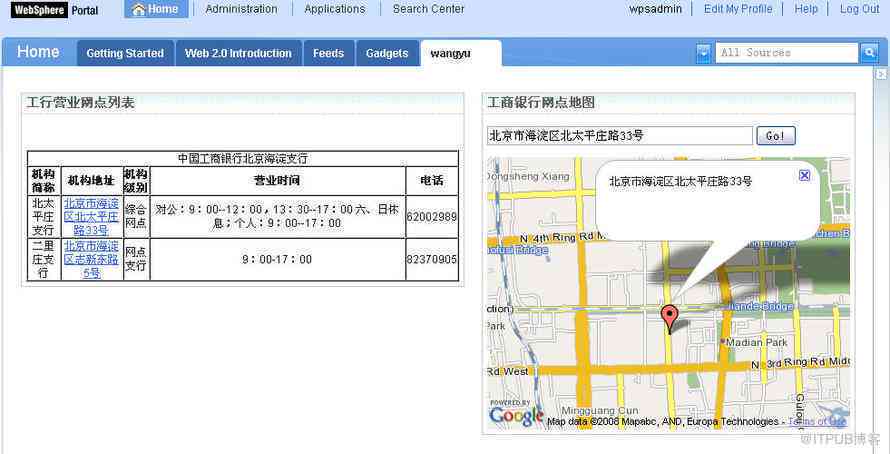Click the map address input field
This screenshot has width=890, height=454.
pos(619,136)
